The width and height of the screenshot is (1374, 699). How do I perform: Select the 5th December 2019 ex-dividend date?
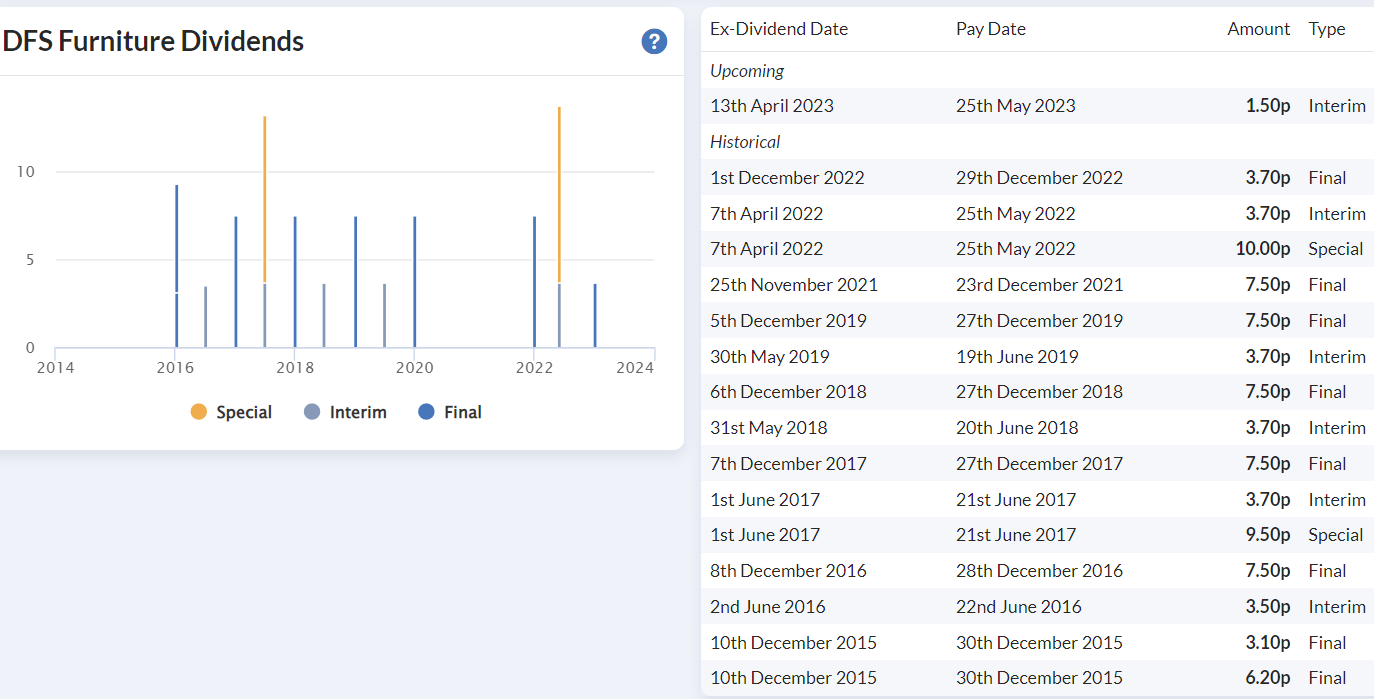tap(788, 321)
